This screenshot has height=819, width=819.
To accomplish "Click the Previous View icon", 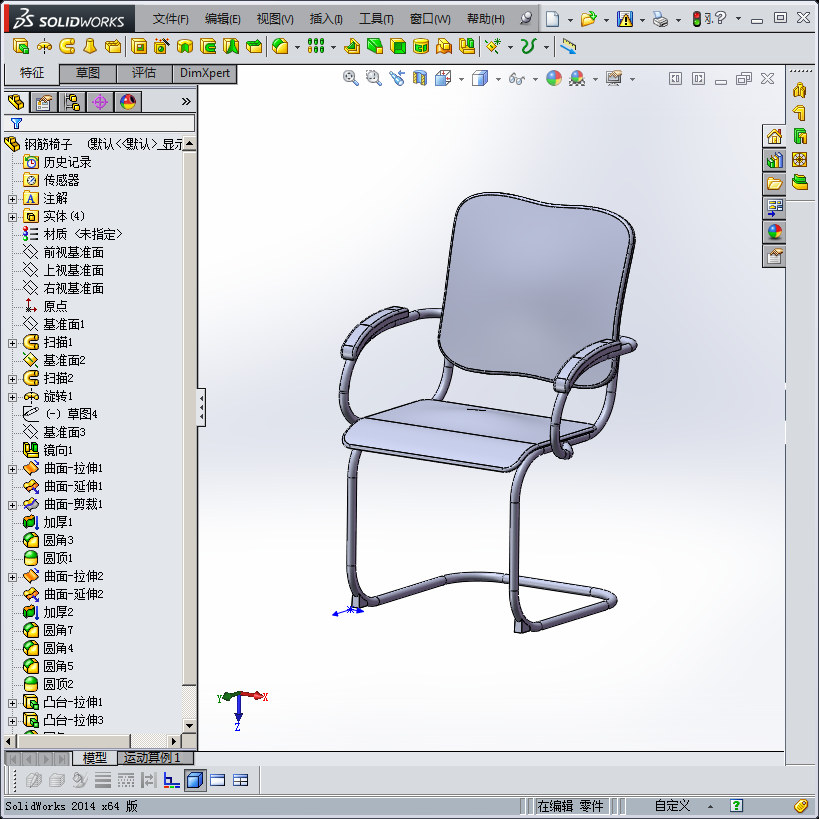I will [x=397, y=79].
